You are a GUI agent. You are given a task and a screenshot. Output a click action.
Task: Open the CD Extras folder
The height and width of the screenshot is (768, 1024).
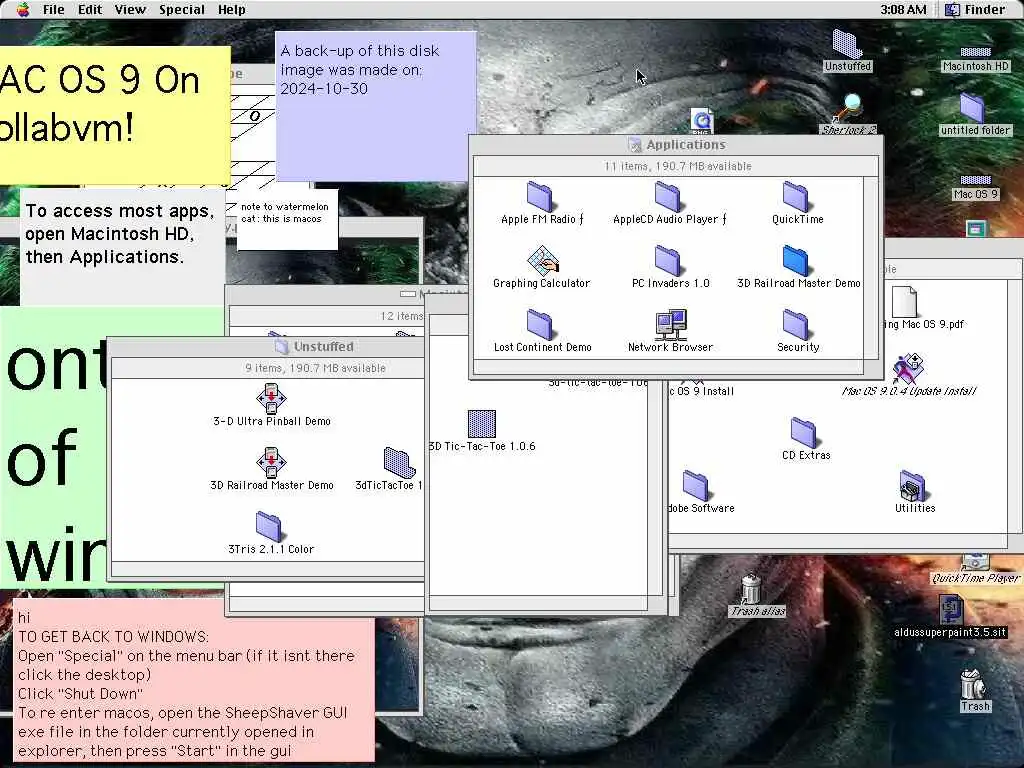click(803, 433)
